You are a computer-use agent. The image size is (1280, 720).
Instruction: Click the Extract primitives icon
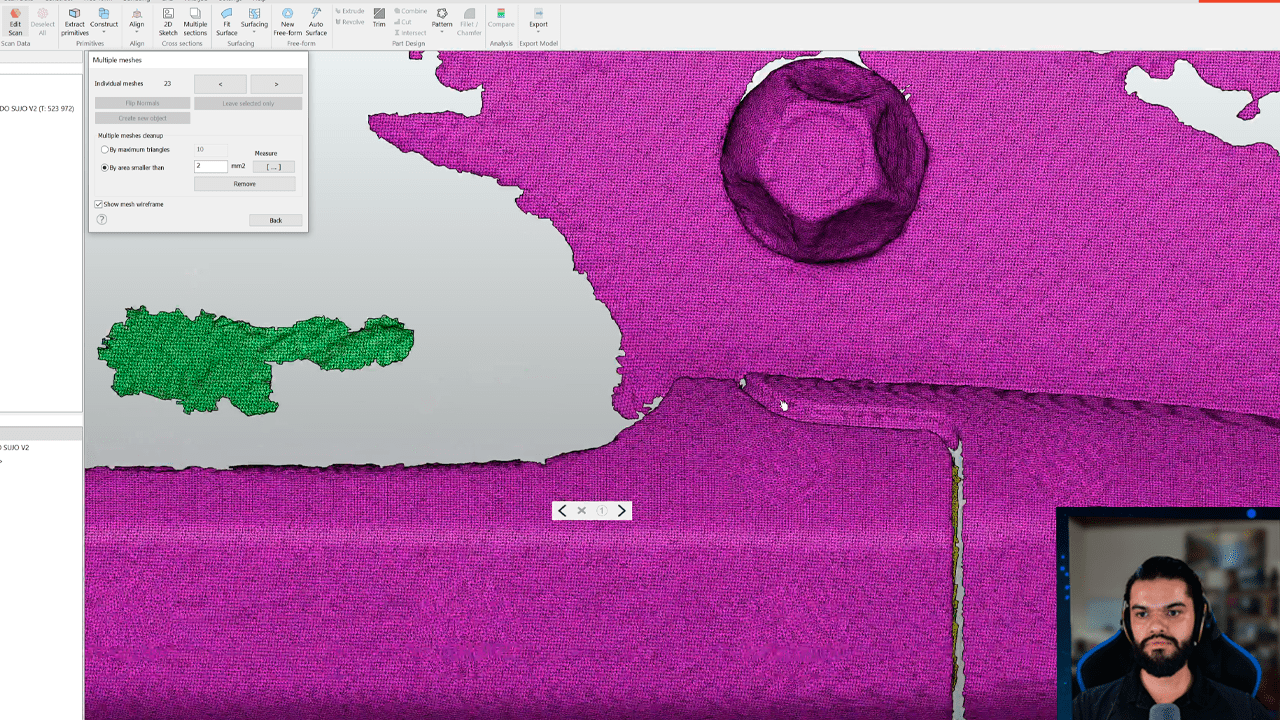74,20
